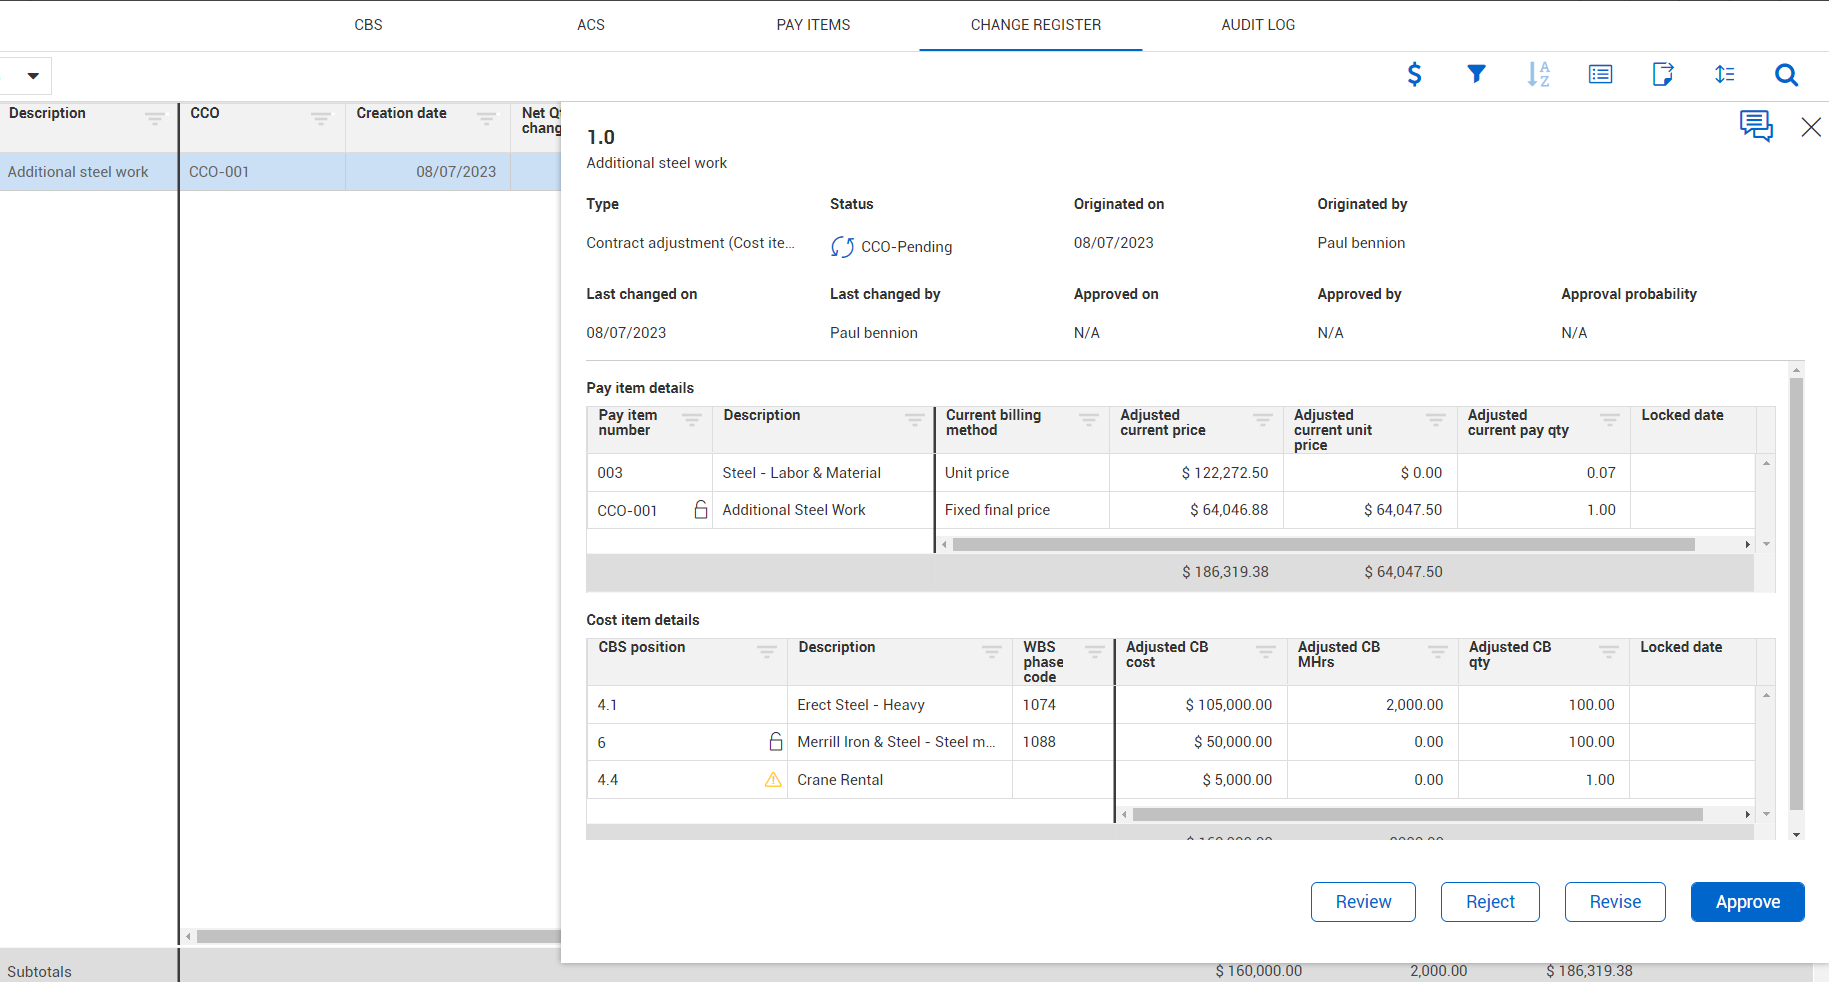Toggle lock icon on CCO-001 pay item
1829x982 pixels.
pyautogui.click(x=701, y=510)
